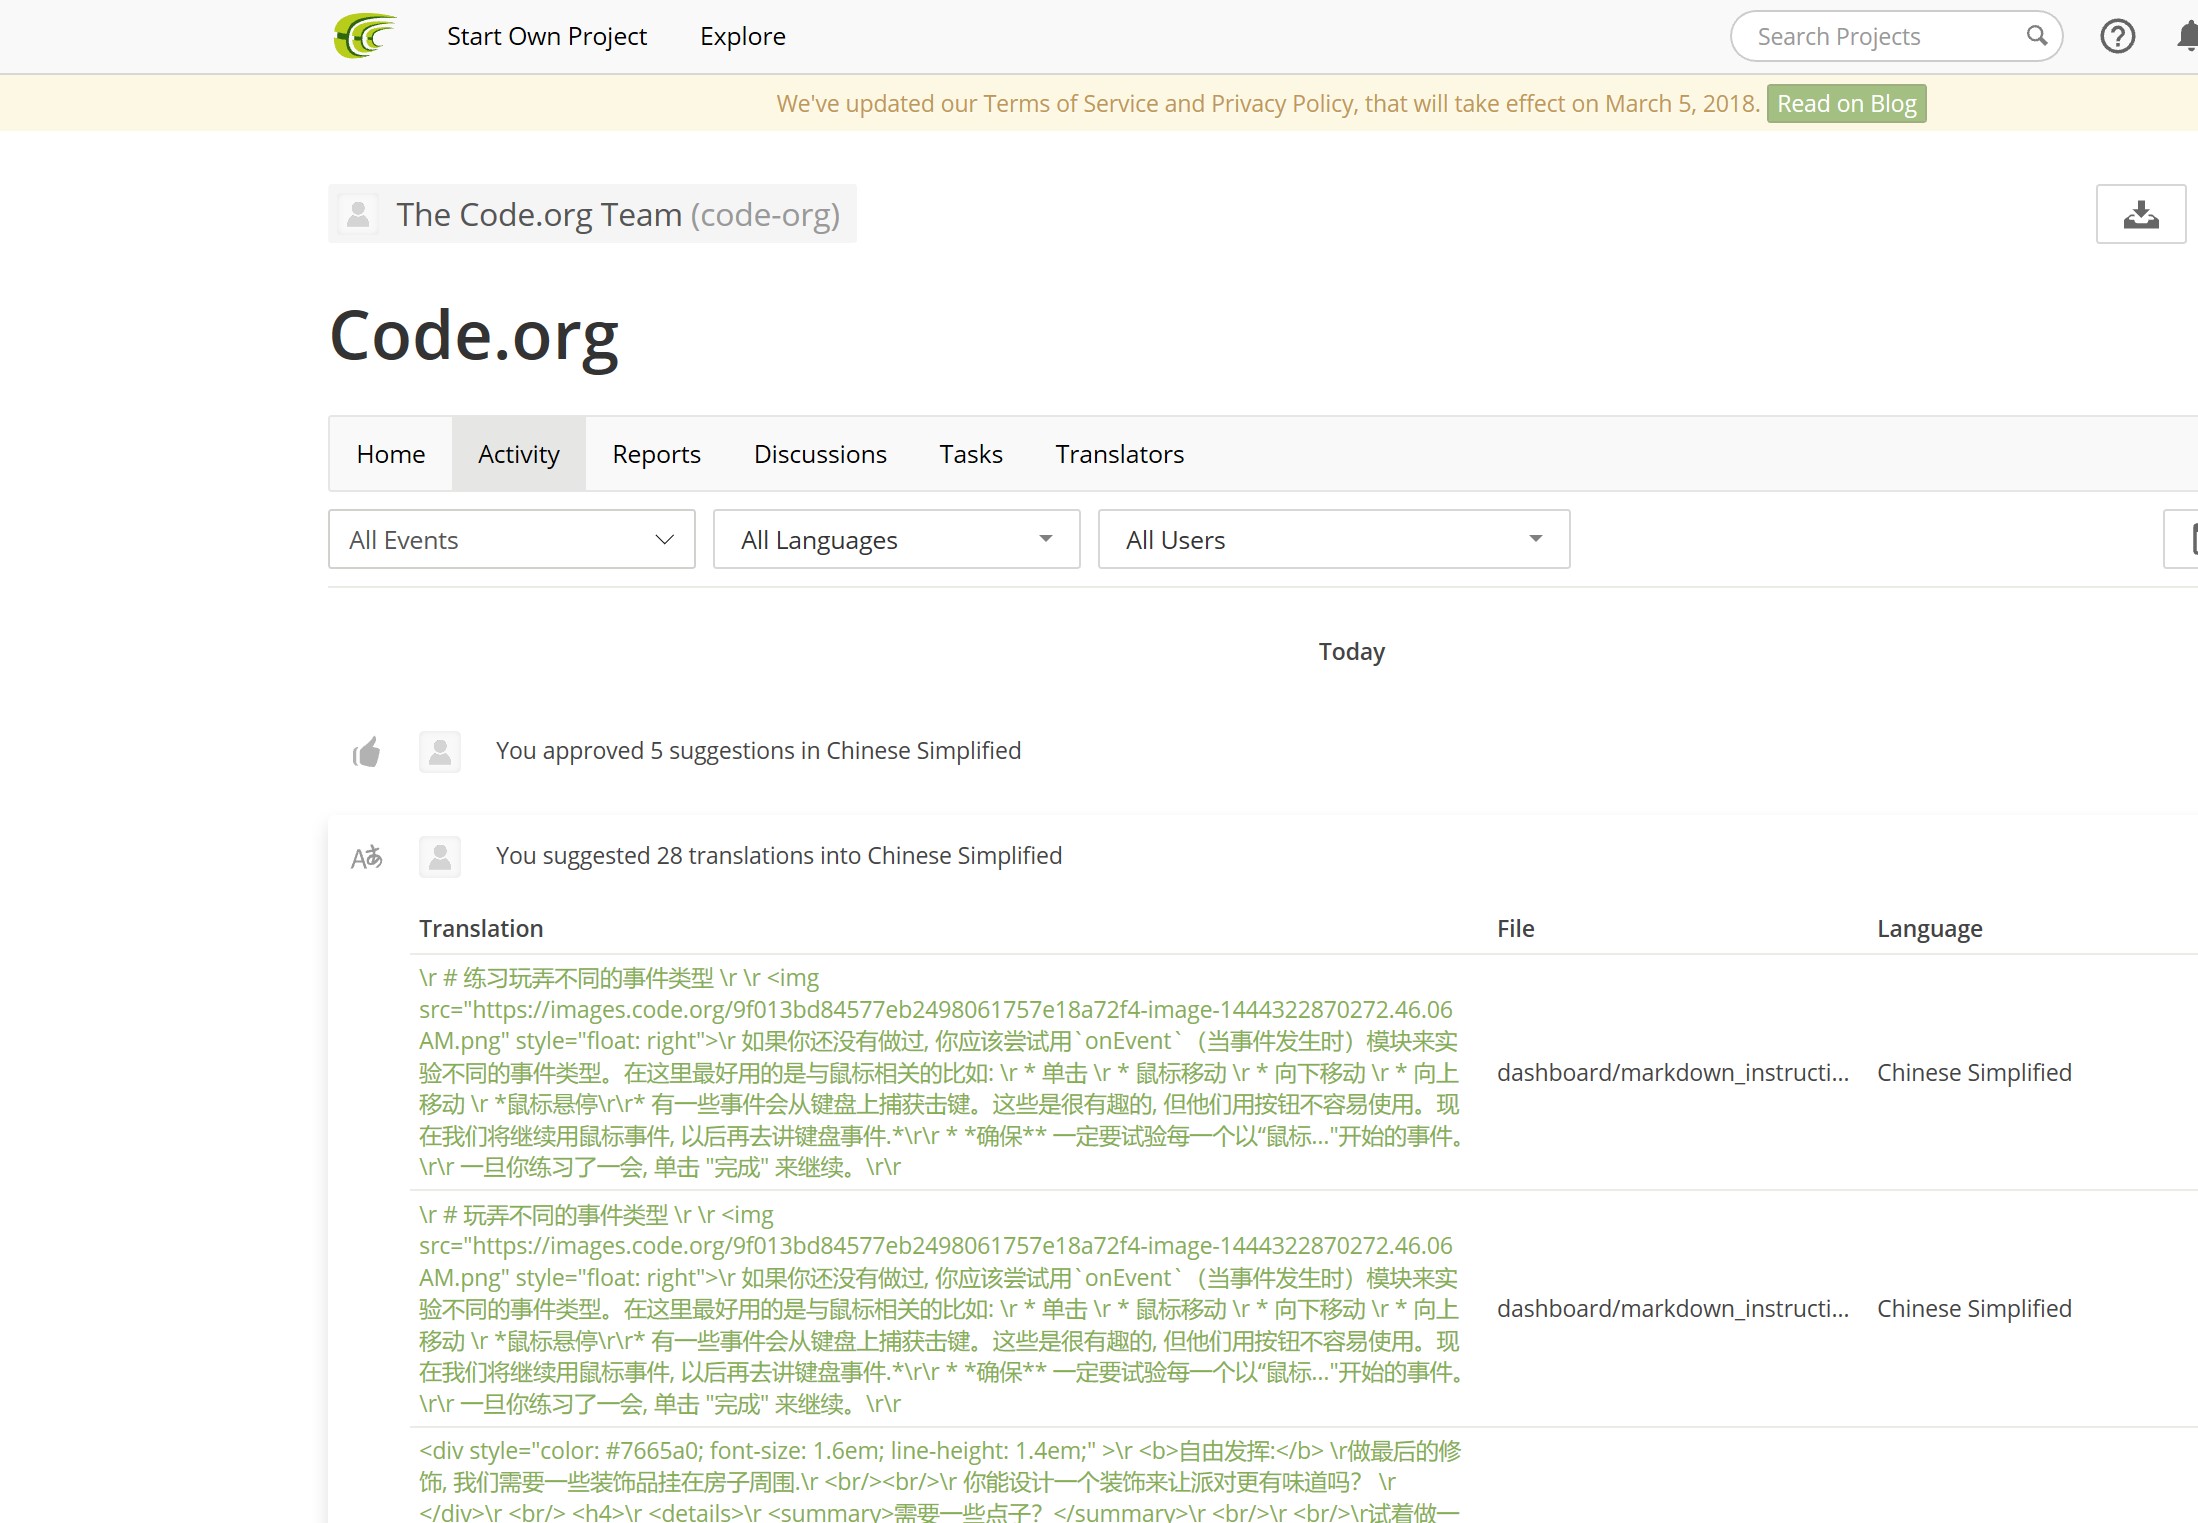Open the All Users filter dropdown
2198x1523 pixels.
pyautogui.click(x=1333, y=540)
